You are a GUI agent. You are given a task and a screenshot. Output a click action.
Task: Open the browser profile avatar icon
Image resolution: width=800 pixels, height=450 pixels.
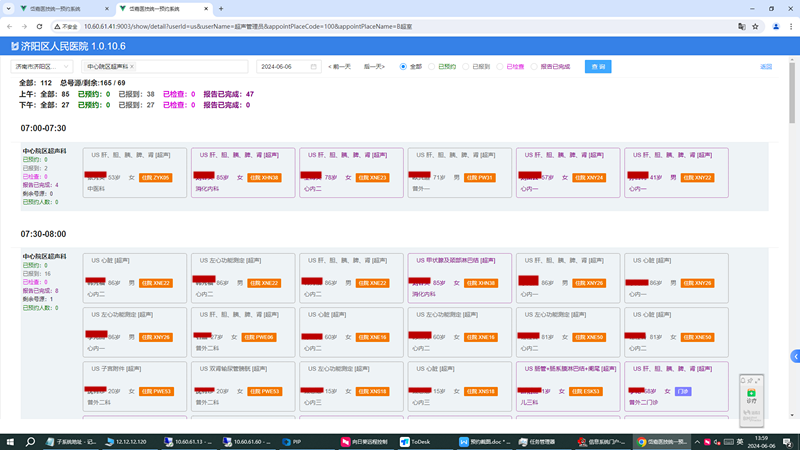point(774,26)
